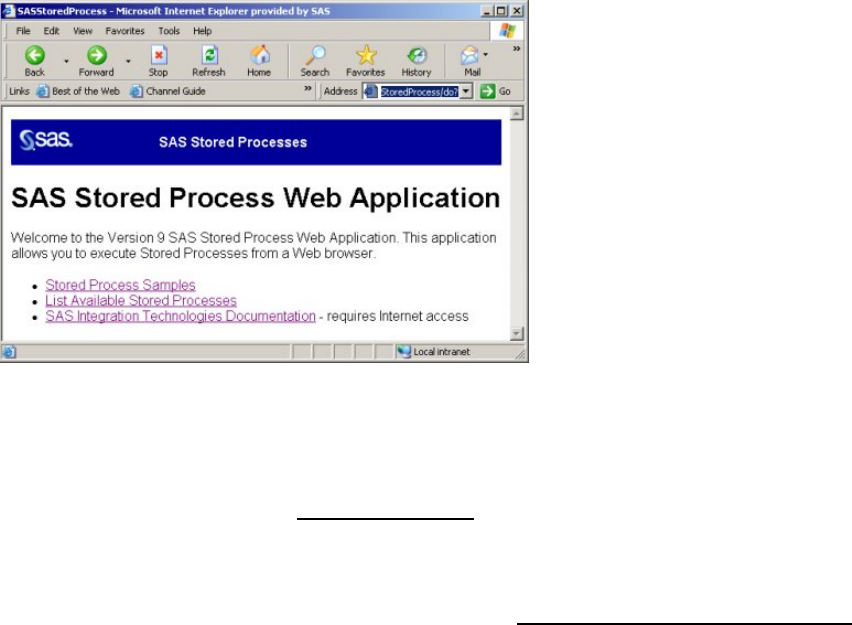This screenshot has width=852, height=625.
Task: Expand the Mail button dropdown arrow
Action: point(485,54)
